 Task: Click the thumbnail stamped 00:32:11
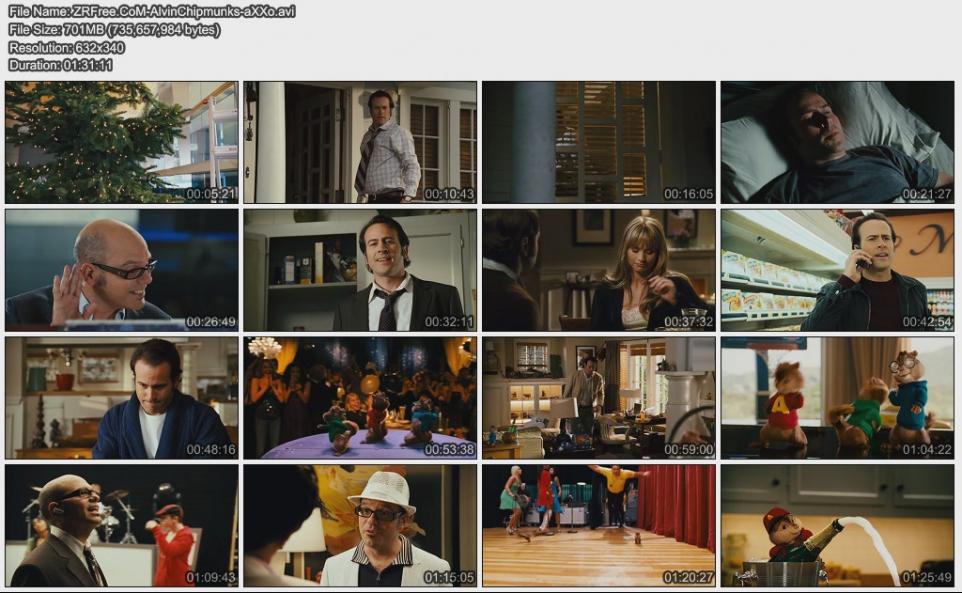360,270
